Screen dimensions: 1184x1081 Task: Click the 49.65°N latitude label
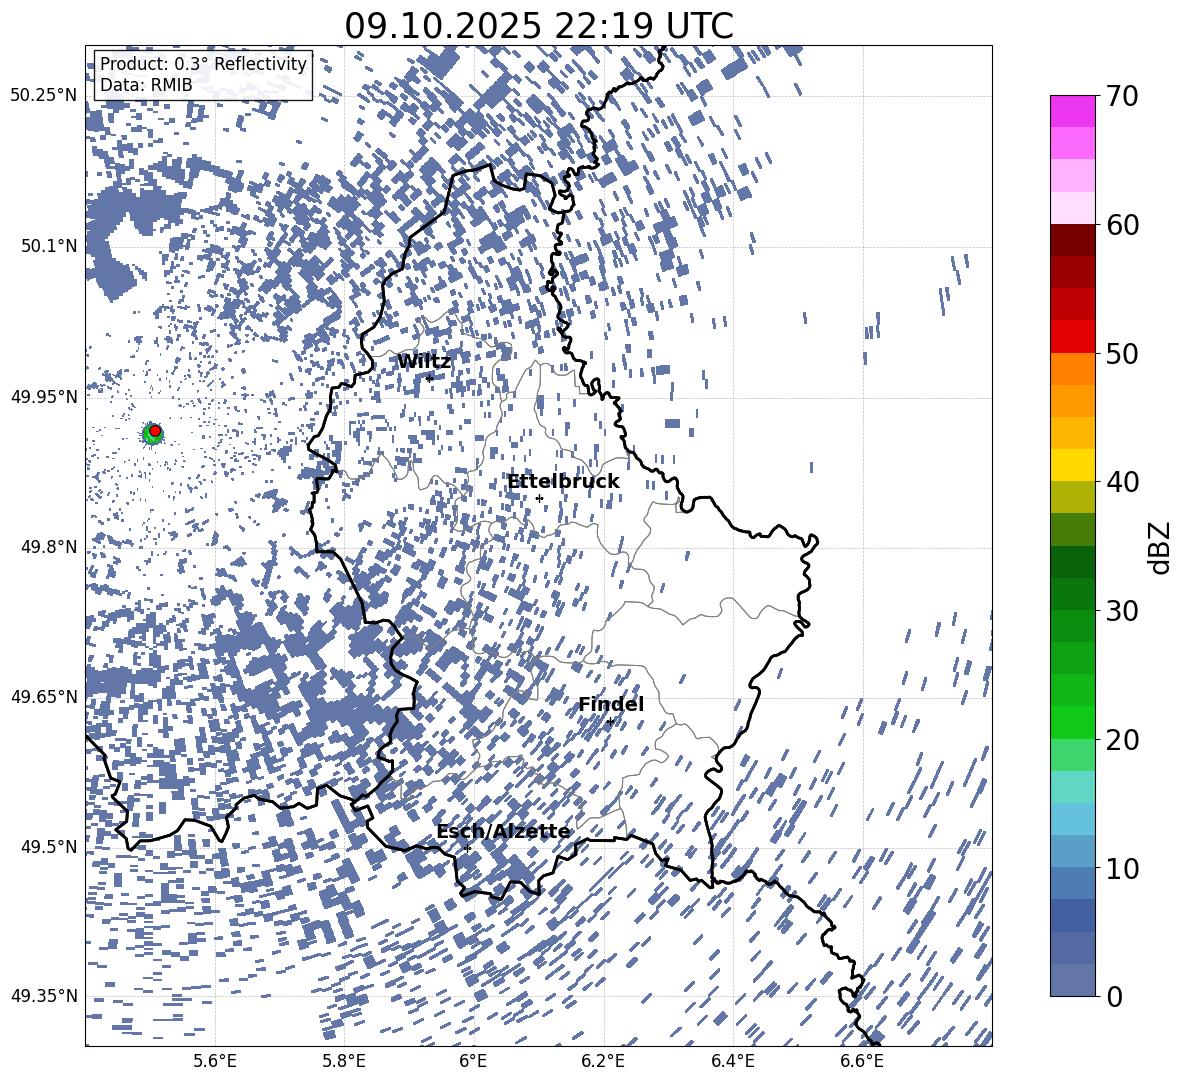pos(44,697)
